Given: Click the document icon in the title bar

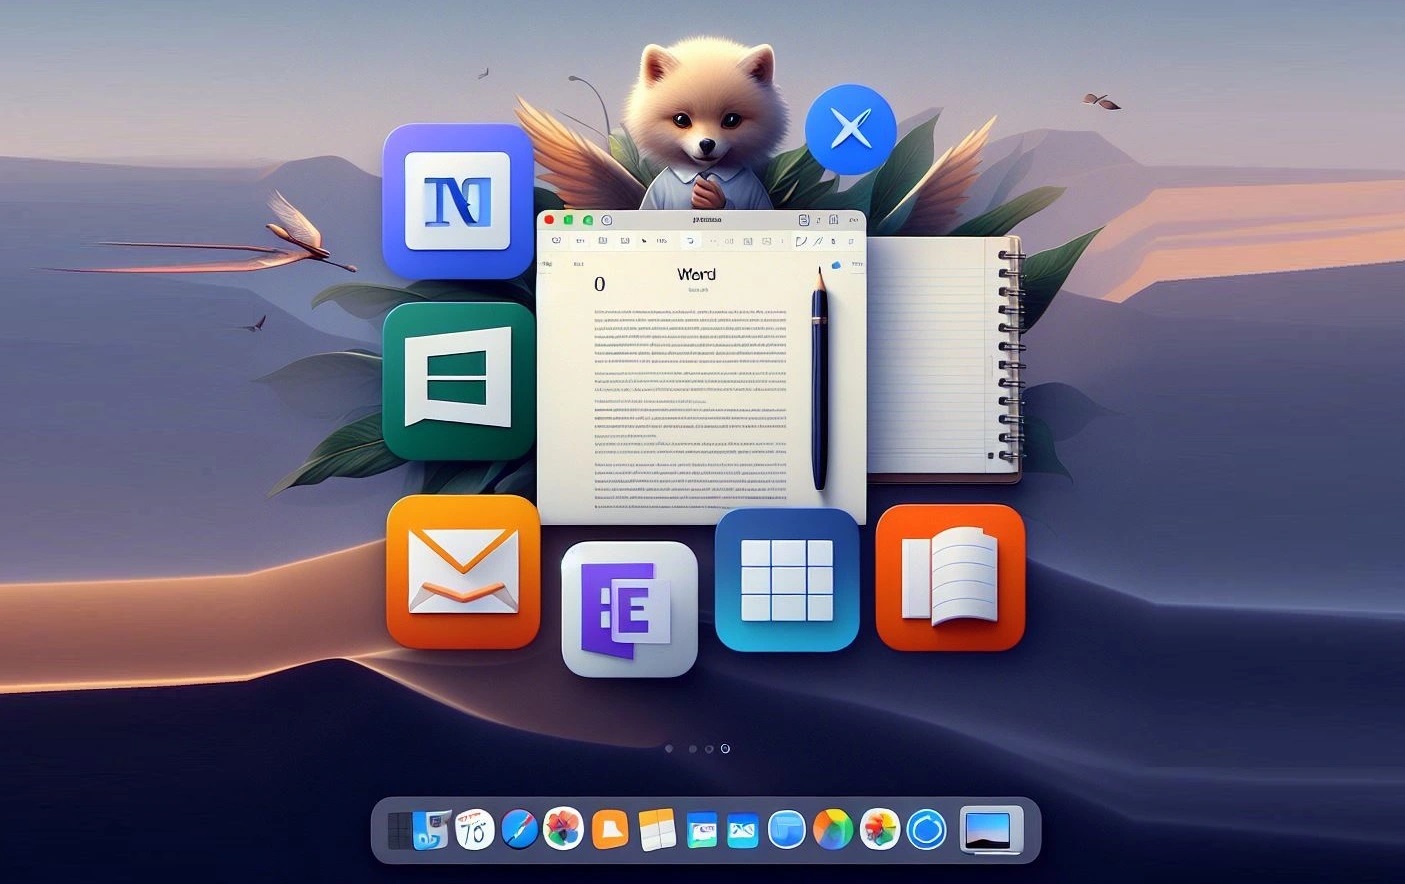Looking at the screenshot, I should (x=803, y=220).
